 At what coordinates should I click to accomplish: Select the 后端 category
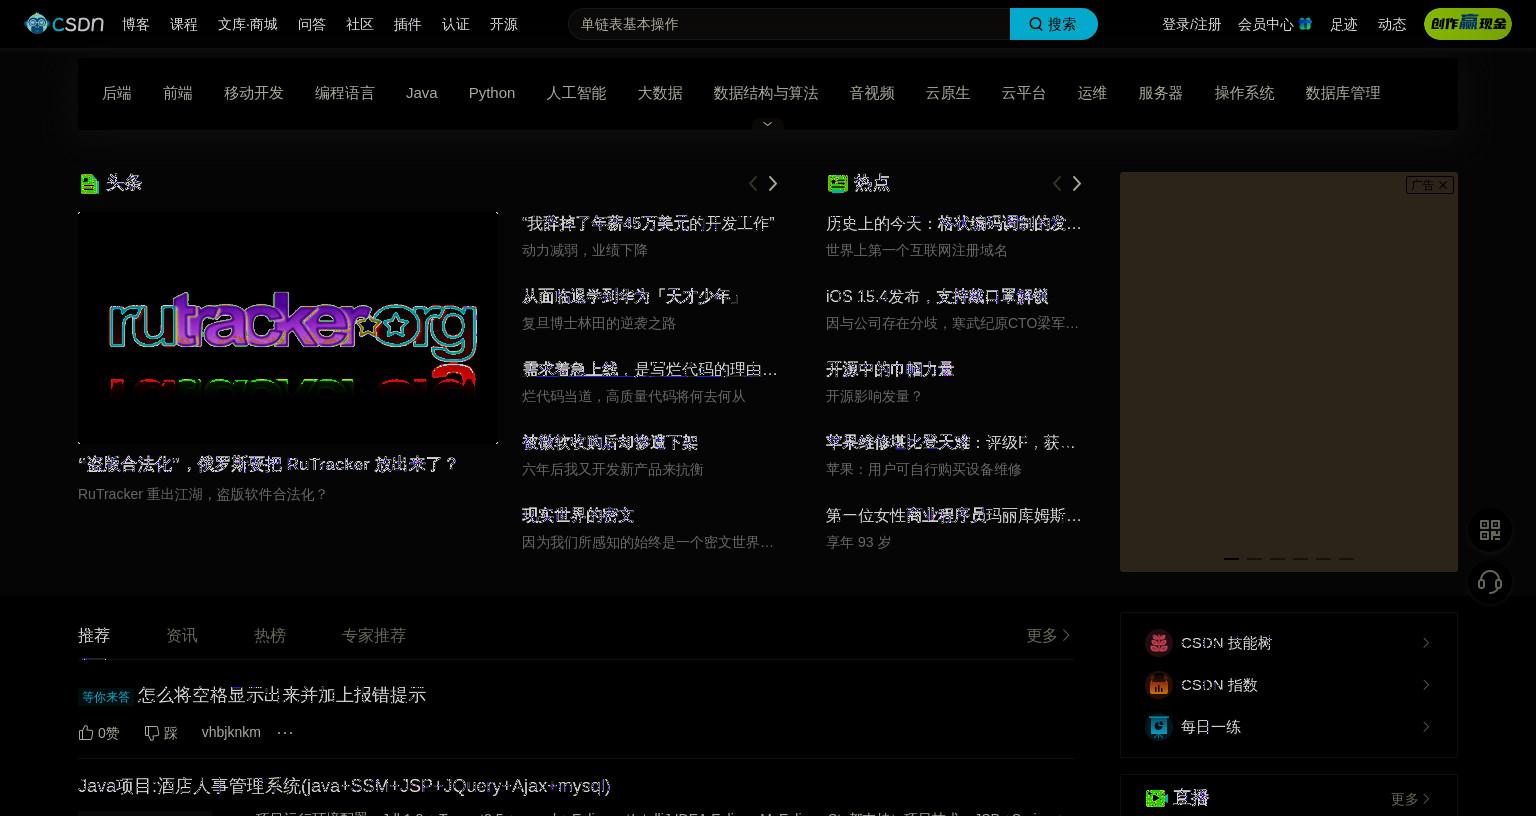(x=117, y=93)
